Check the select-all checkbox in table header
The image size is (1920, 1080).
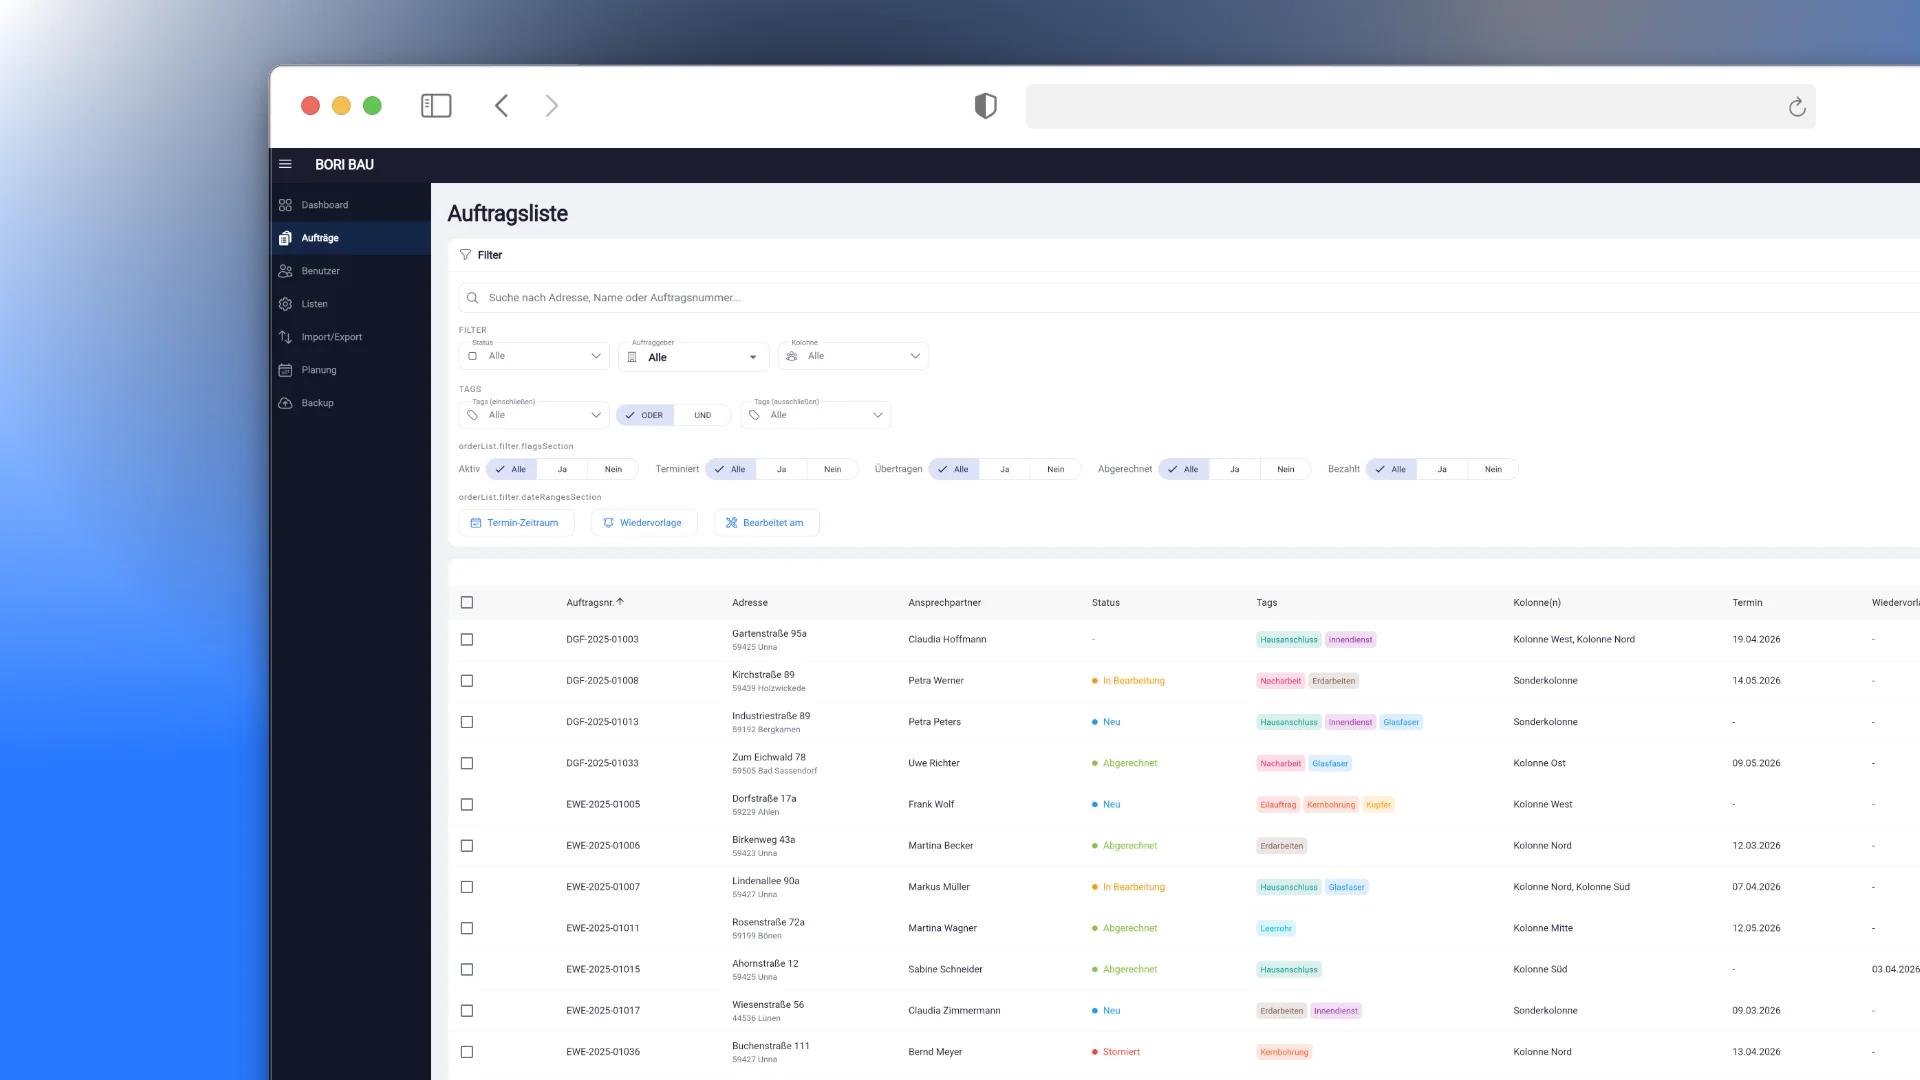[467, 603]
